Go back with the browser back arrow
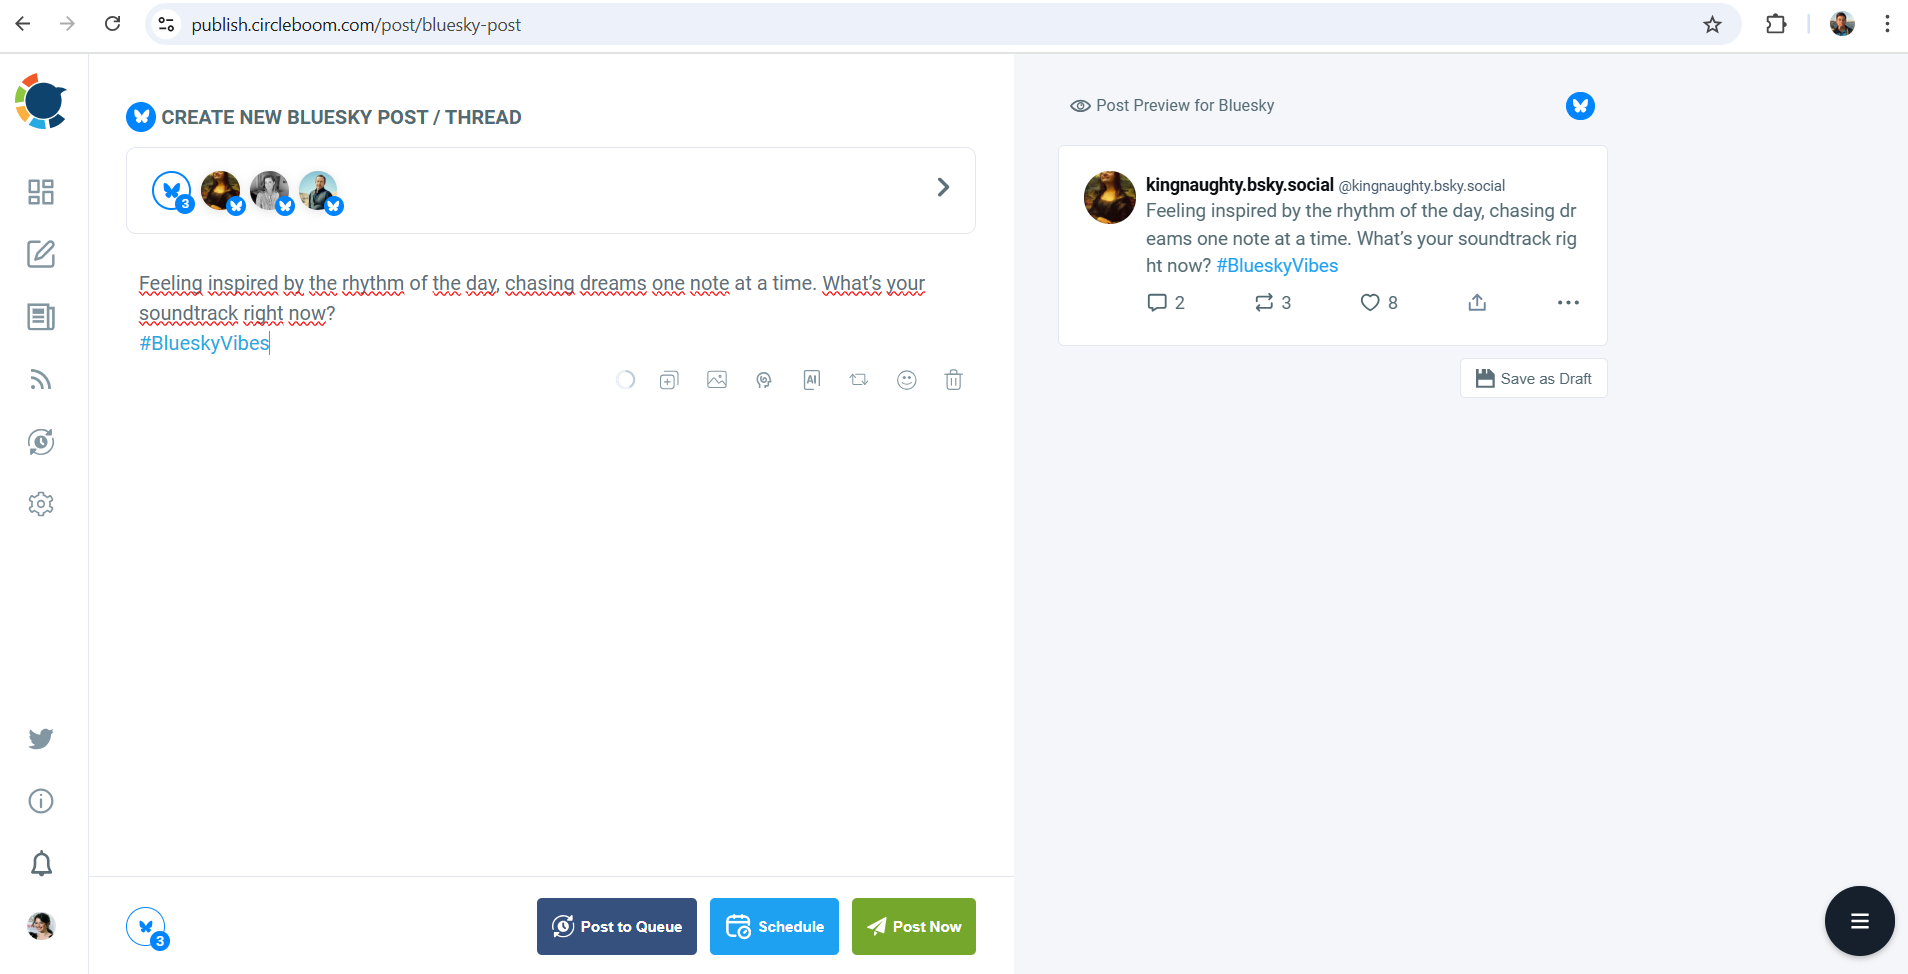 (23, 24)
